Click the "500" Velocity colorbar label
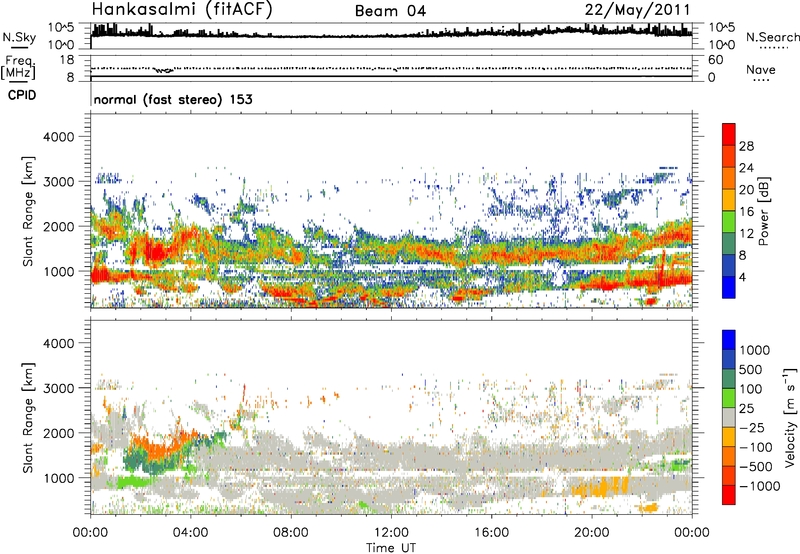Screen dimensions: 800x554 click(x=751, y=369)
